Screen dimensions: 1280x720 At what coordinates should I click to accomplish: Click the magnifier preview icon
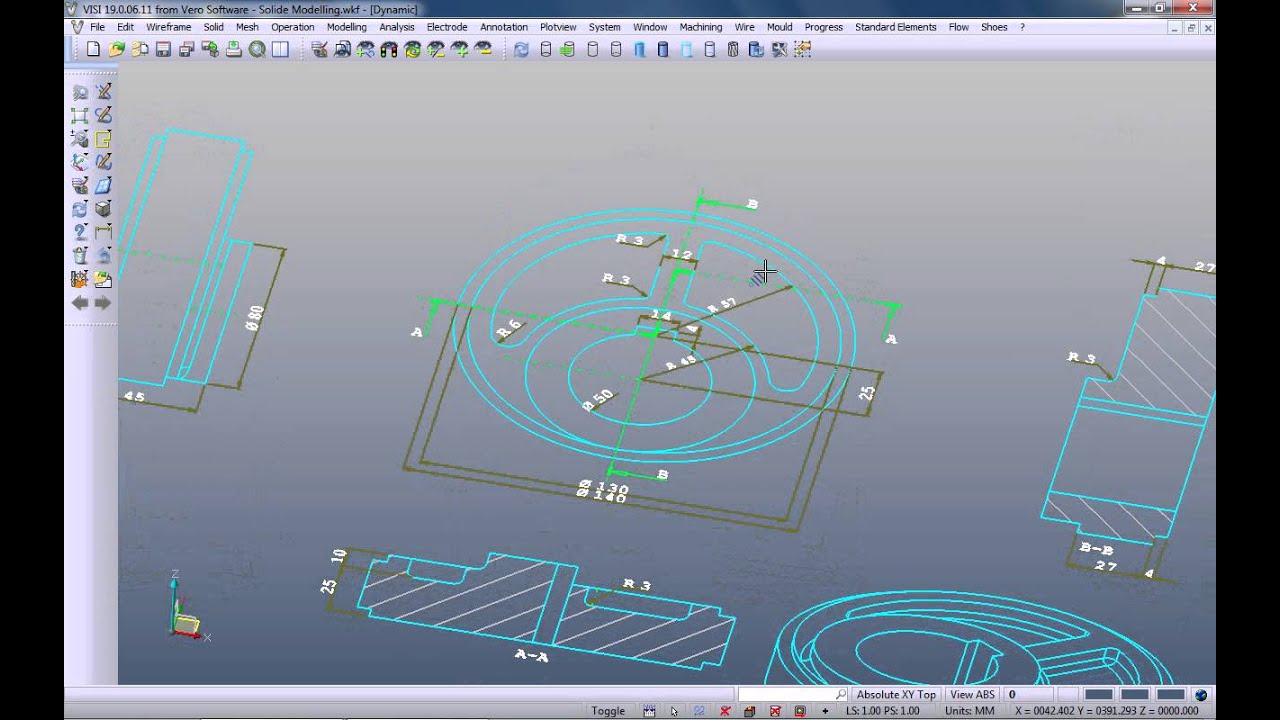tap(257, 49)
